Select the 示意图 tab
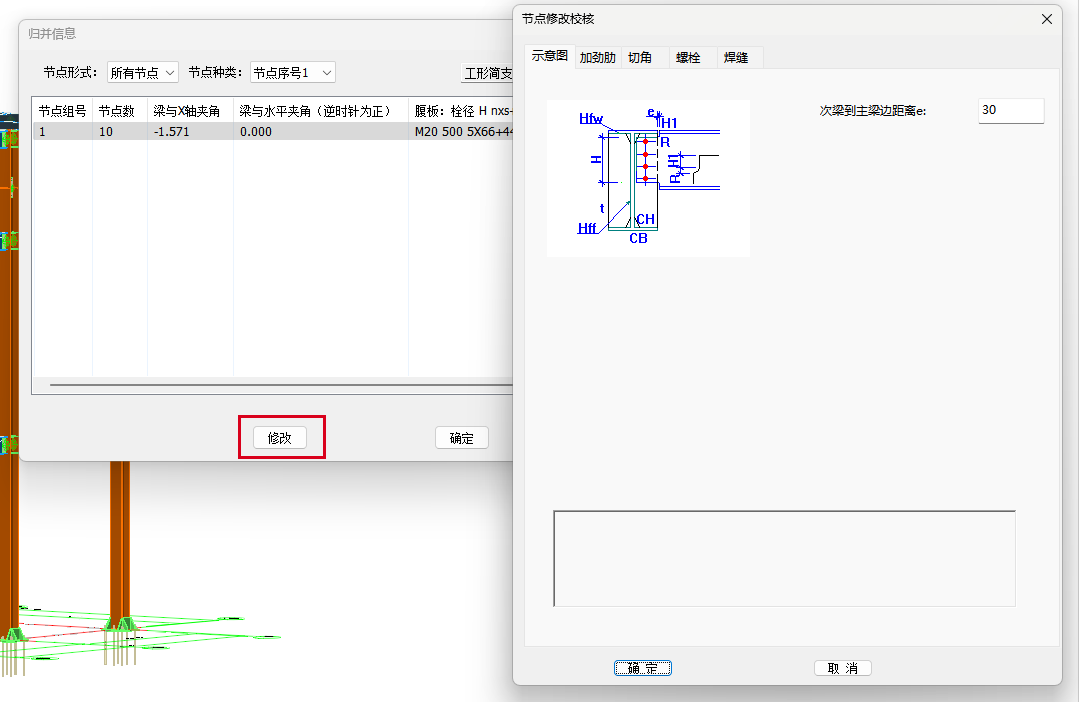 [x=549, y=57]
